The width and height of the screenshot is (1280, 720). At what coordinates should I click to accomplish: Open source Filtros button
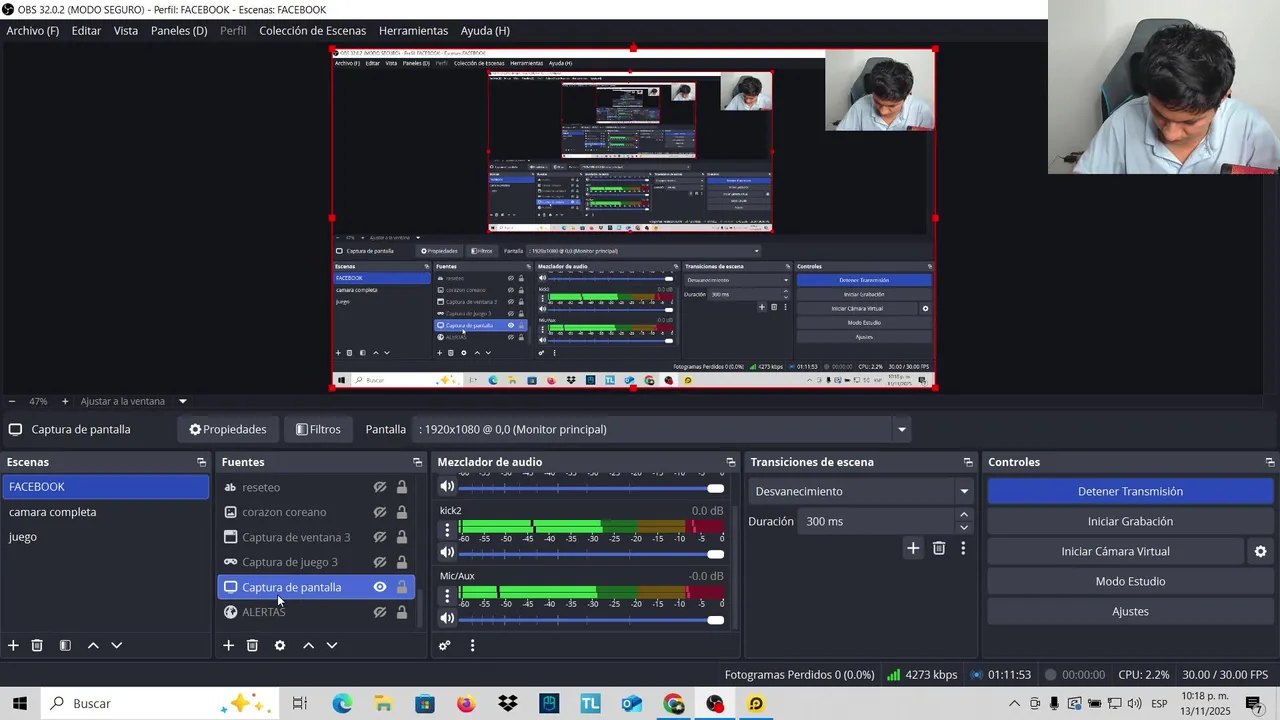click(x=318, y=429)
